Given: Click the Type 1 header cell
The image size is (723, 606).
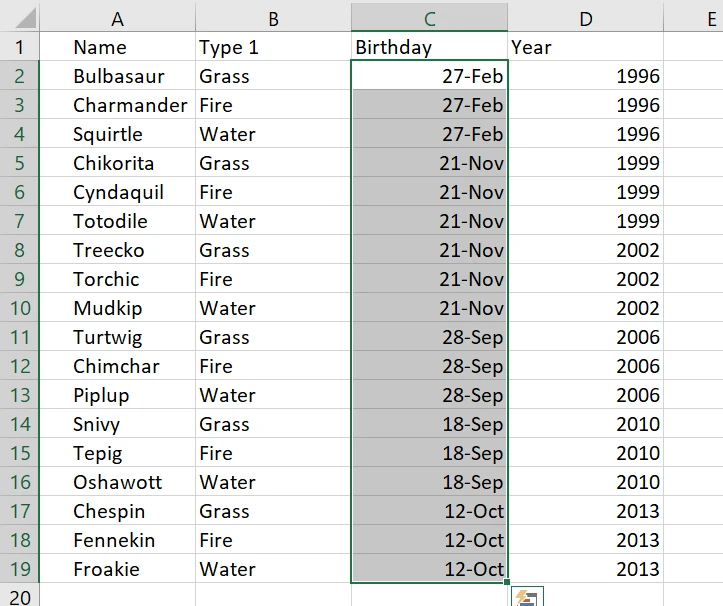Looking at the screenshot, I should pos(273,47).
